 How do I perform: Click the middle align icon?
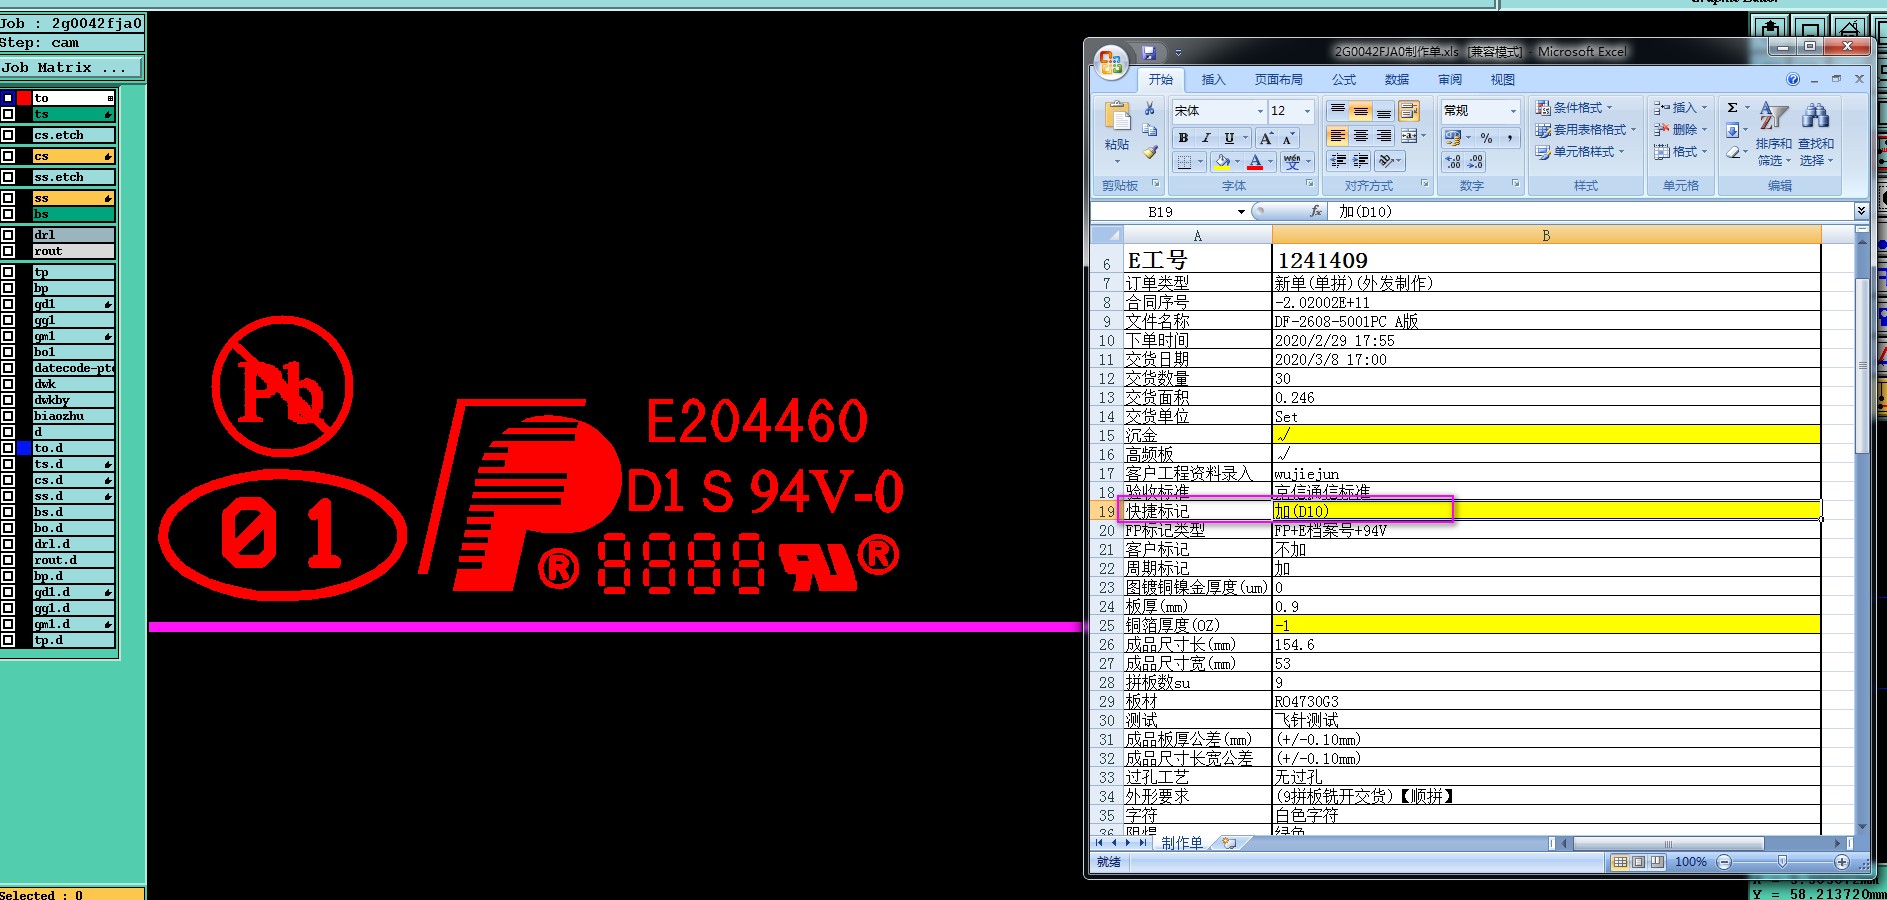1360,110
